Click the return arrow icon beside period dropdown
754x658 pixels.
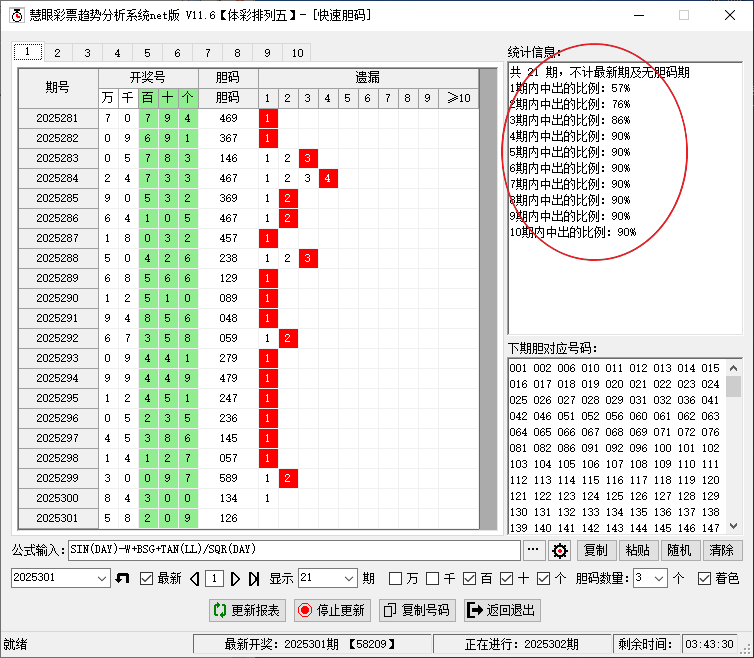[x=123, y=579]
